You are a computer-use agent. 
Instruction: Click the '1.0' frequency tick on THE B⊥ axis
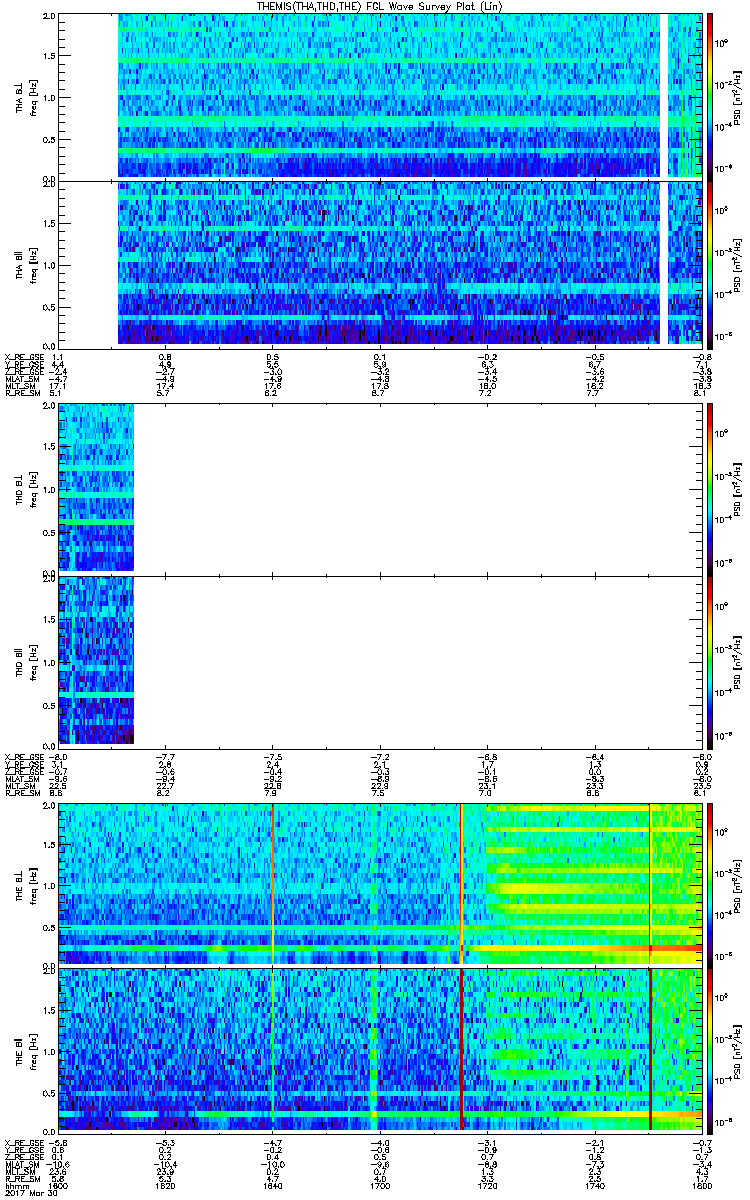[49, 884]
